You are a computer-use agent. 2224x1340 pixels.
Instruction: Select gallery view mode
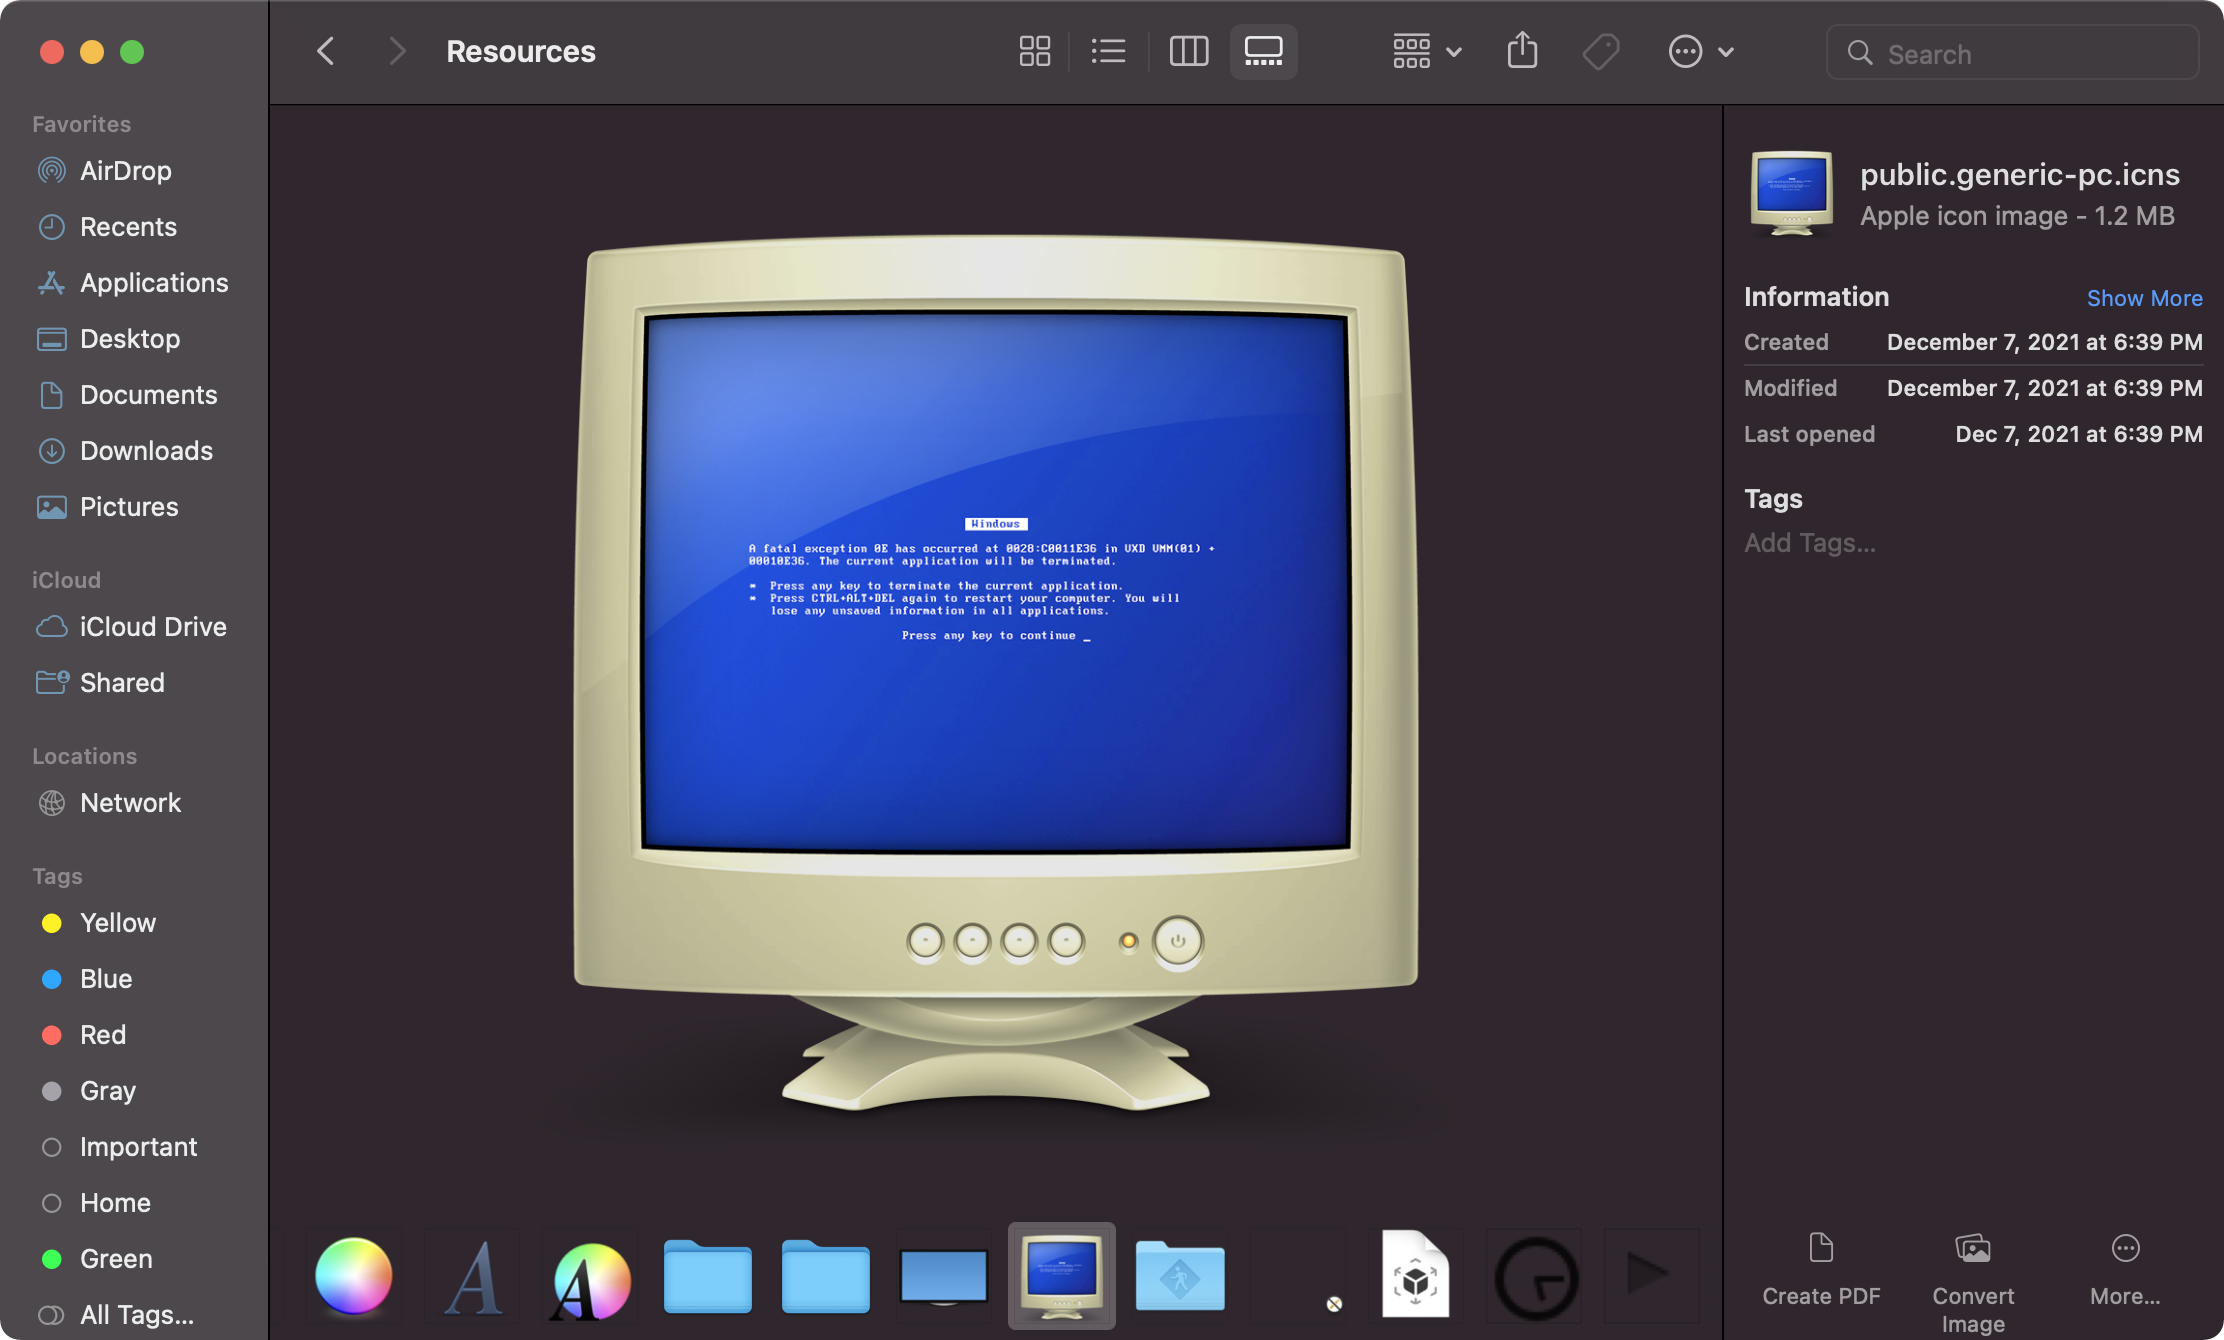[1263, 51]
